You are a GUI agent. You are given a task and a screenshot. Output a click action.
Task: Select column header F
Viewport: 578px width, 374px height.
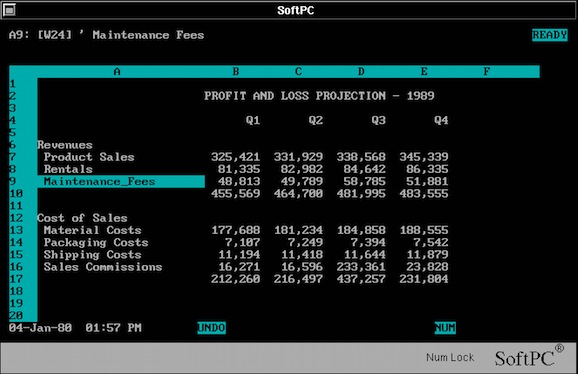click(487, 71)
